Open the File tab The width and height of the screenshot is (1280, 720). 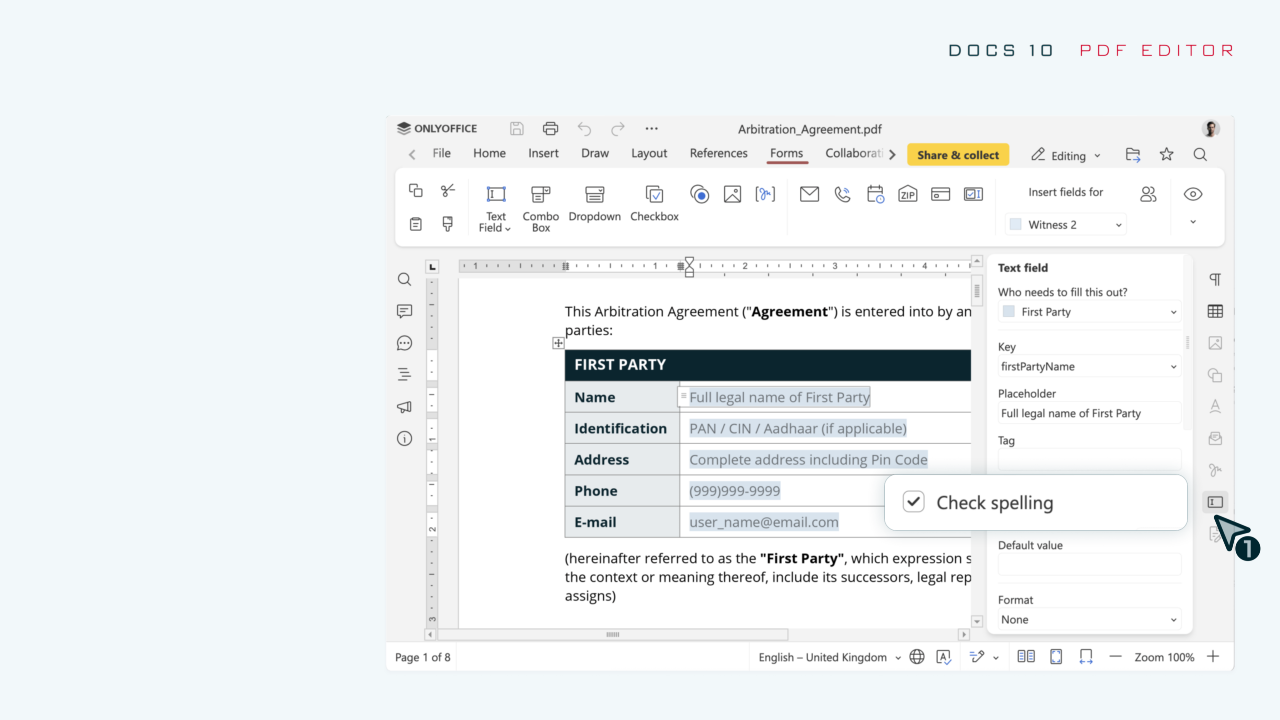pos(441,153)
